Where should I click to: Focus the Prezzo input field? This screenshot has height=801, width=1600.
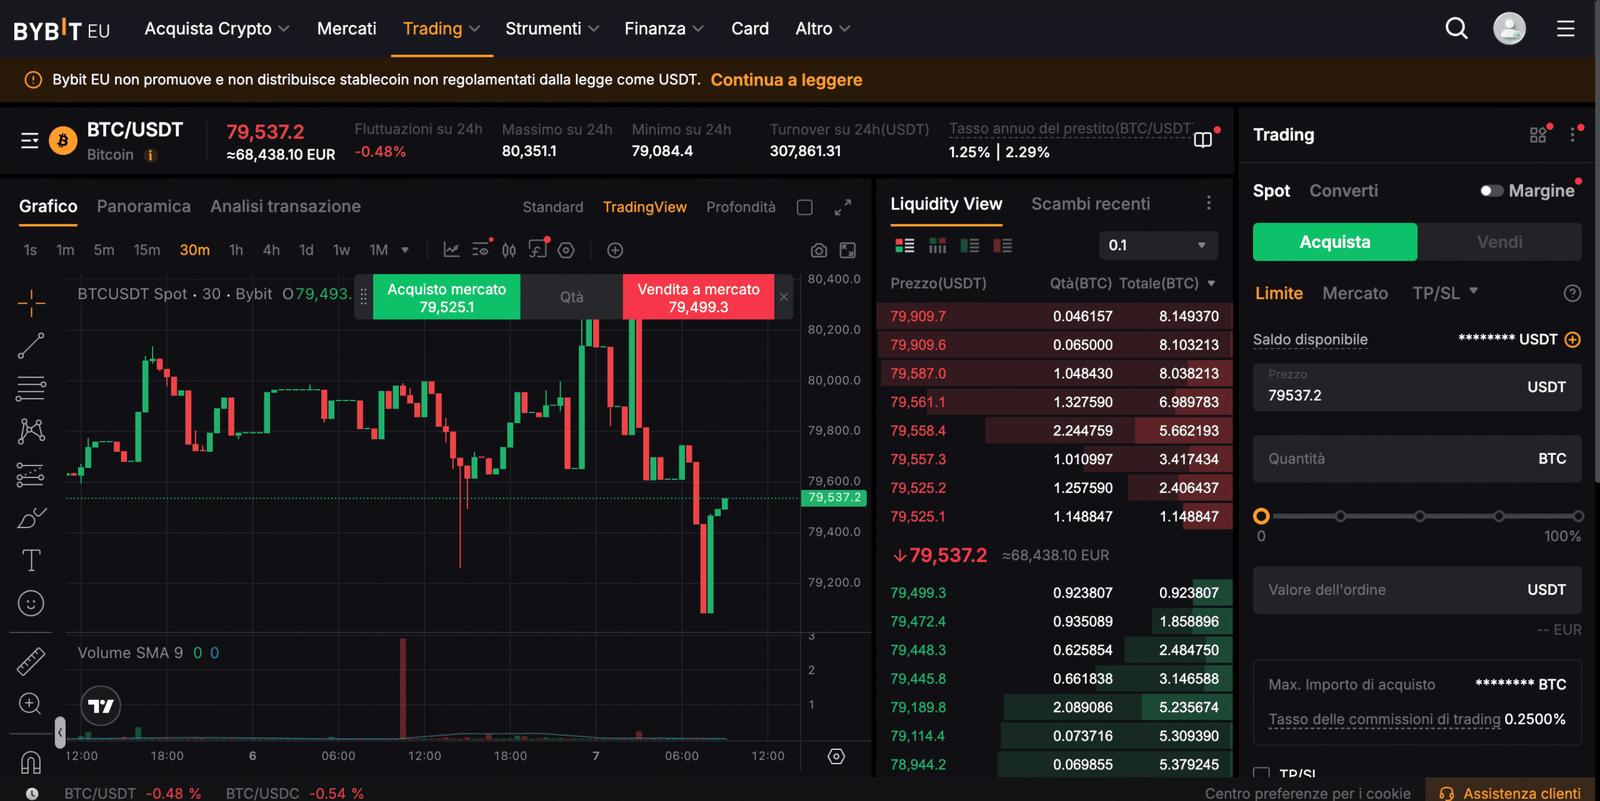click(x=1417, y=387)
